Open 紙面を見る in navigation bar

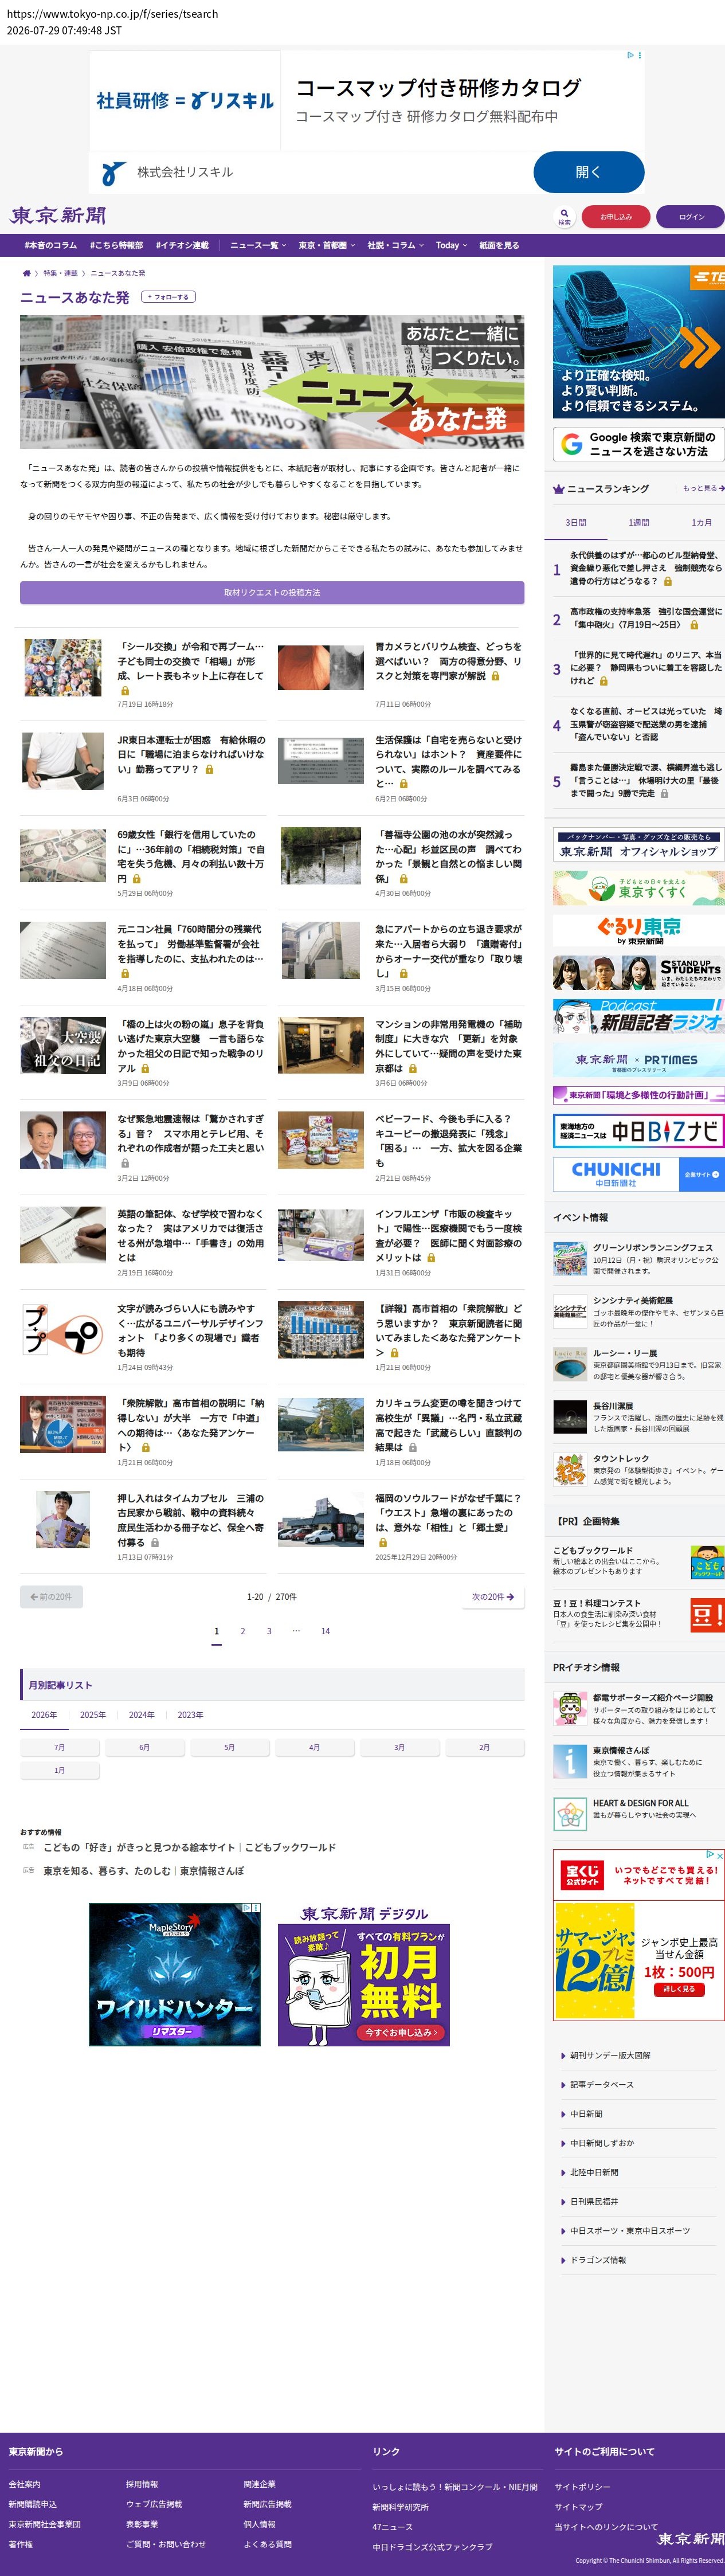[x=499, y=245]
